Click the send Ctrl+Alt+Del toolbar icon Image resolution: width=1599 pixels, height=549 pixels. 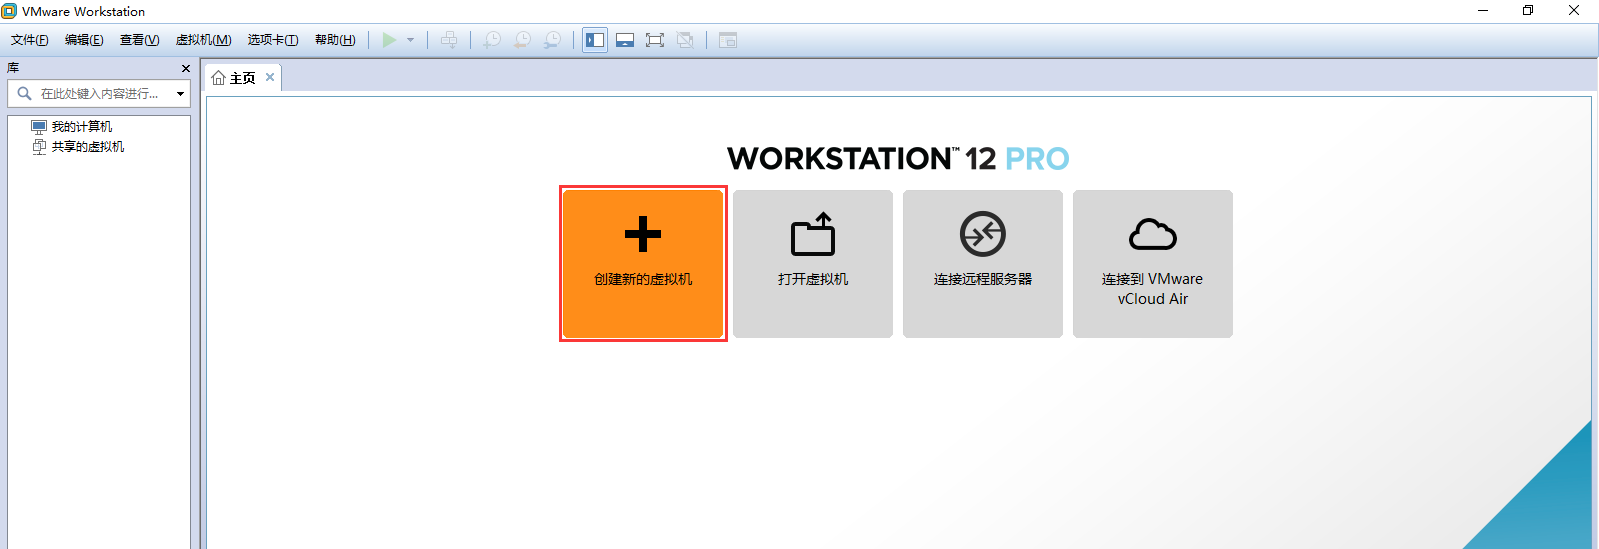pos(449,40)
